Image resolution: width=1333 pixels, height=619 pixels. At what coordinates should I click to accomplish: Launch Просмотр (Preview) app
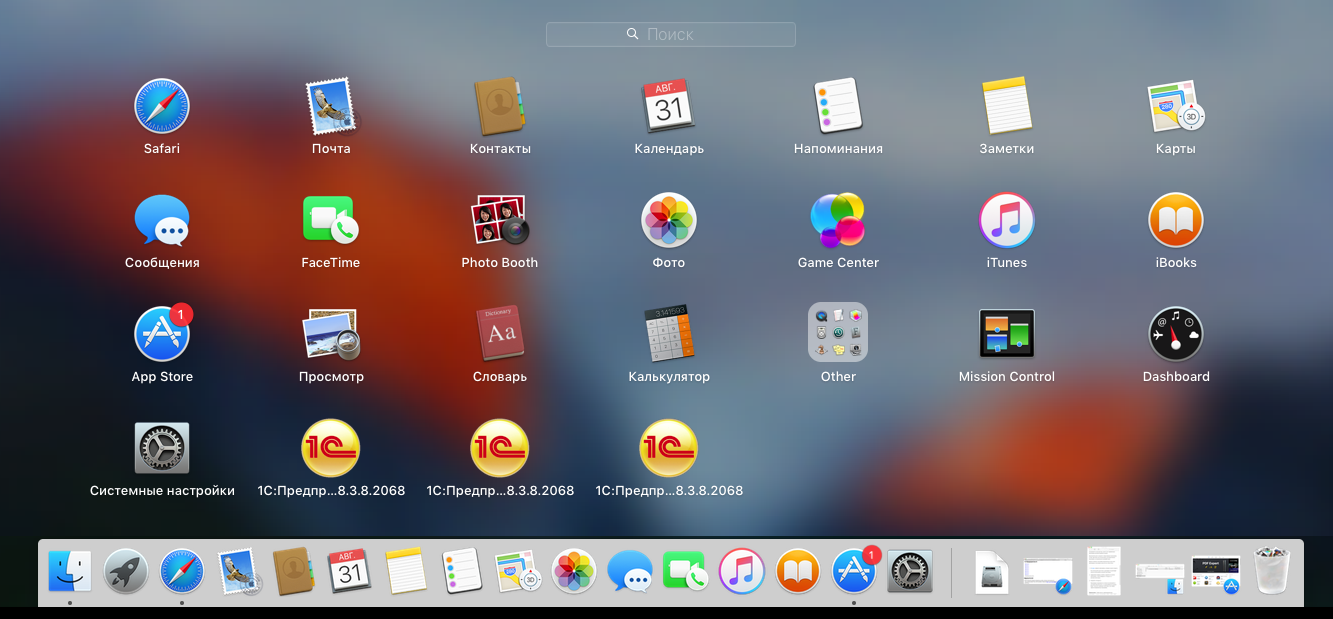click(331, 334)
